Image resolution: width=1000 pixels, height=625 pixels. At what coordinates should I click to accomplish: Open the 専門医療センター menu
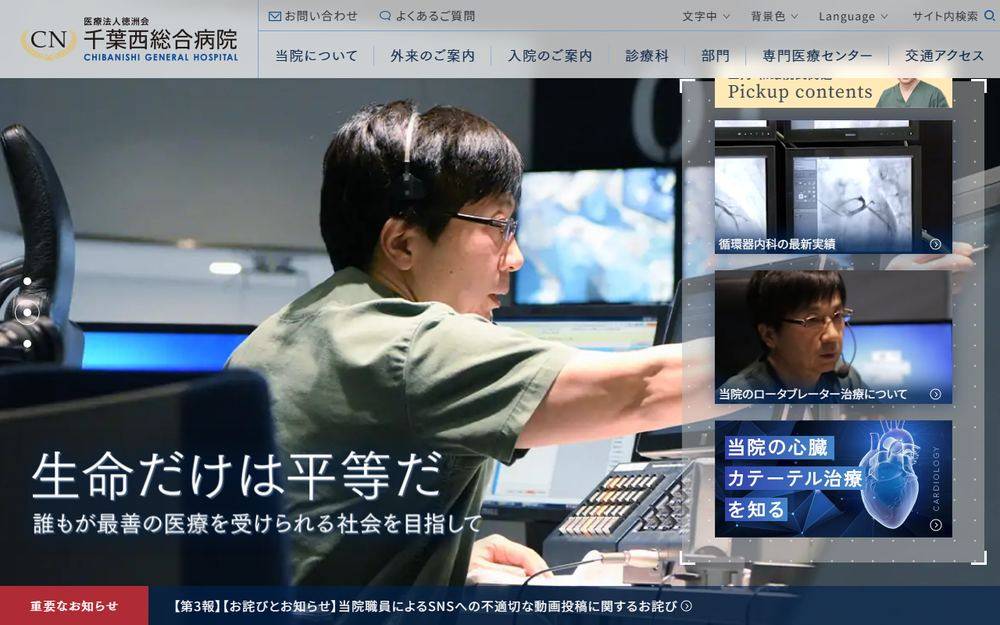point(817,56)
